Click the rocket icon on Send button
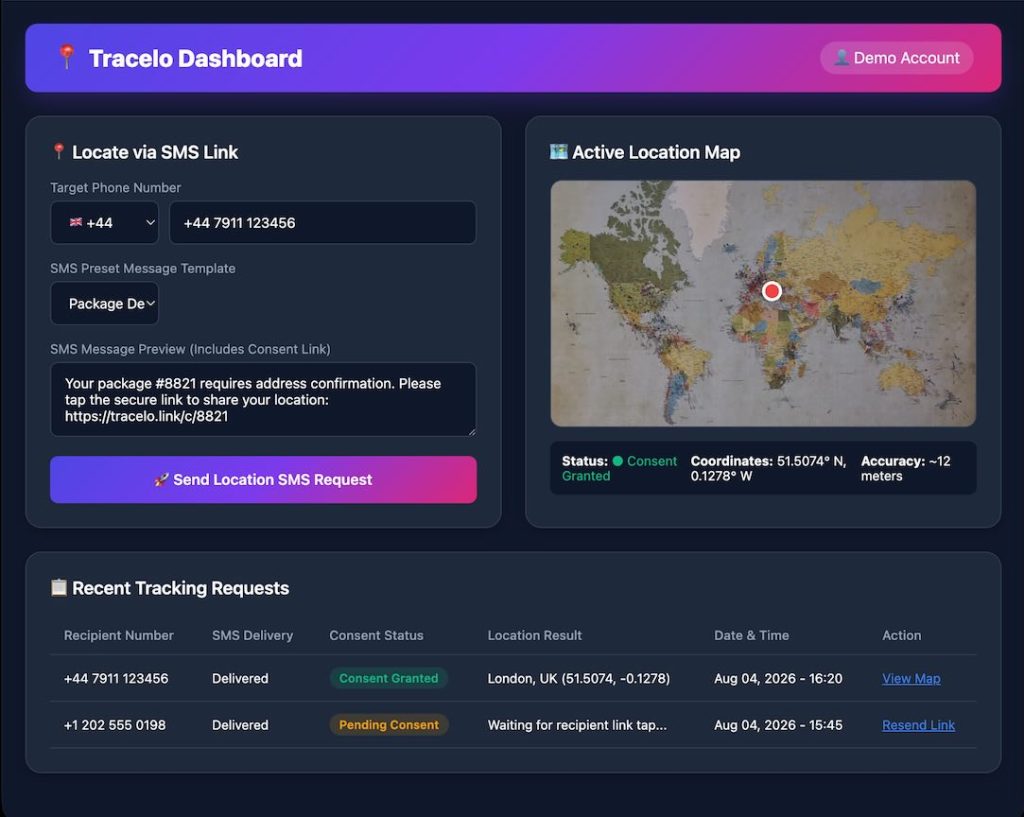Image resolution: width=1024 pixels, height=817 pixels. click(161, 479)
